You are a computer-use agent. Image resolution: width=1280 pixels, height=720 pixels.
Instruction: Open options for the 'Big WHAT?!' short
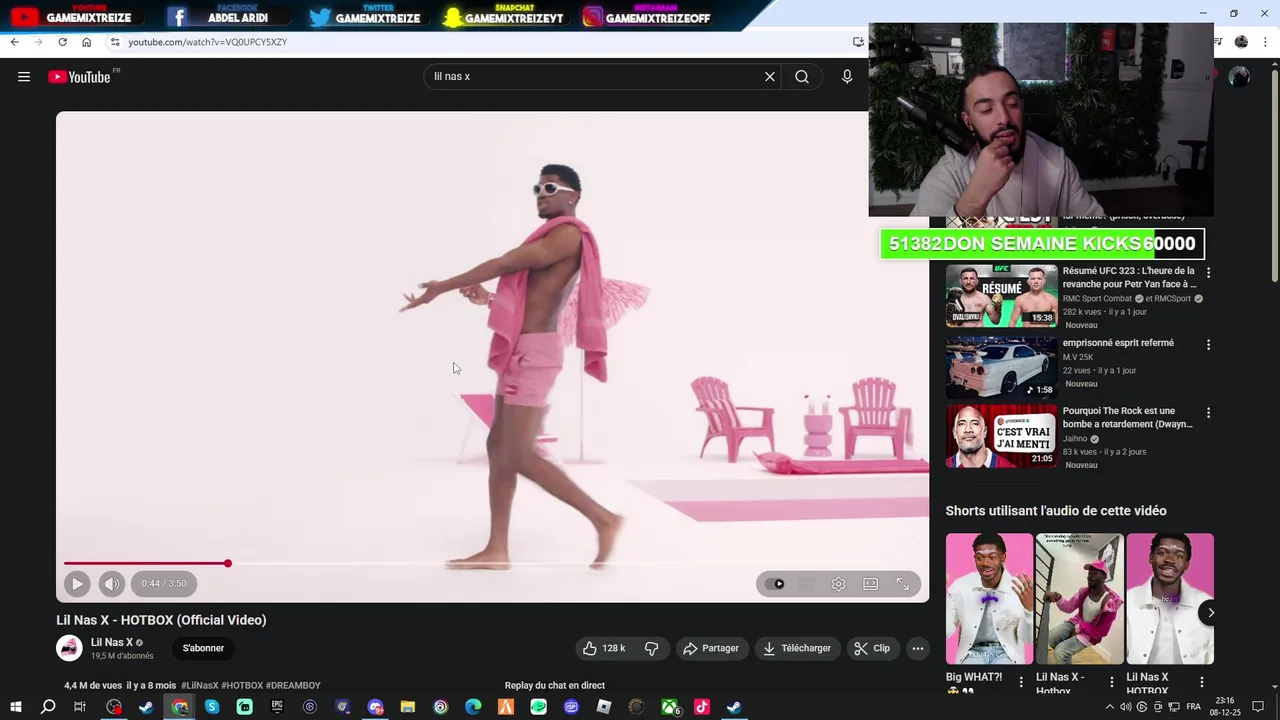coord(1021,682)
